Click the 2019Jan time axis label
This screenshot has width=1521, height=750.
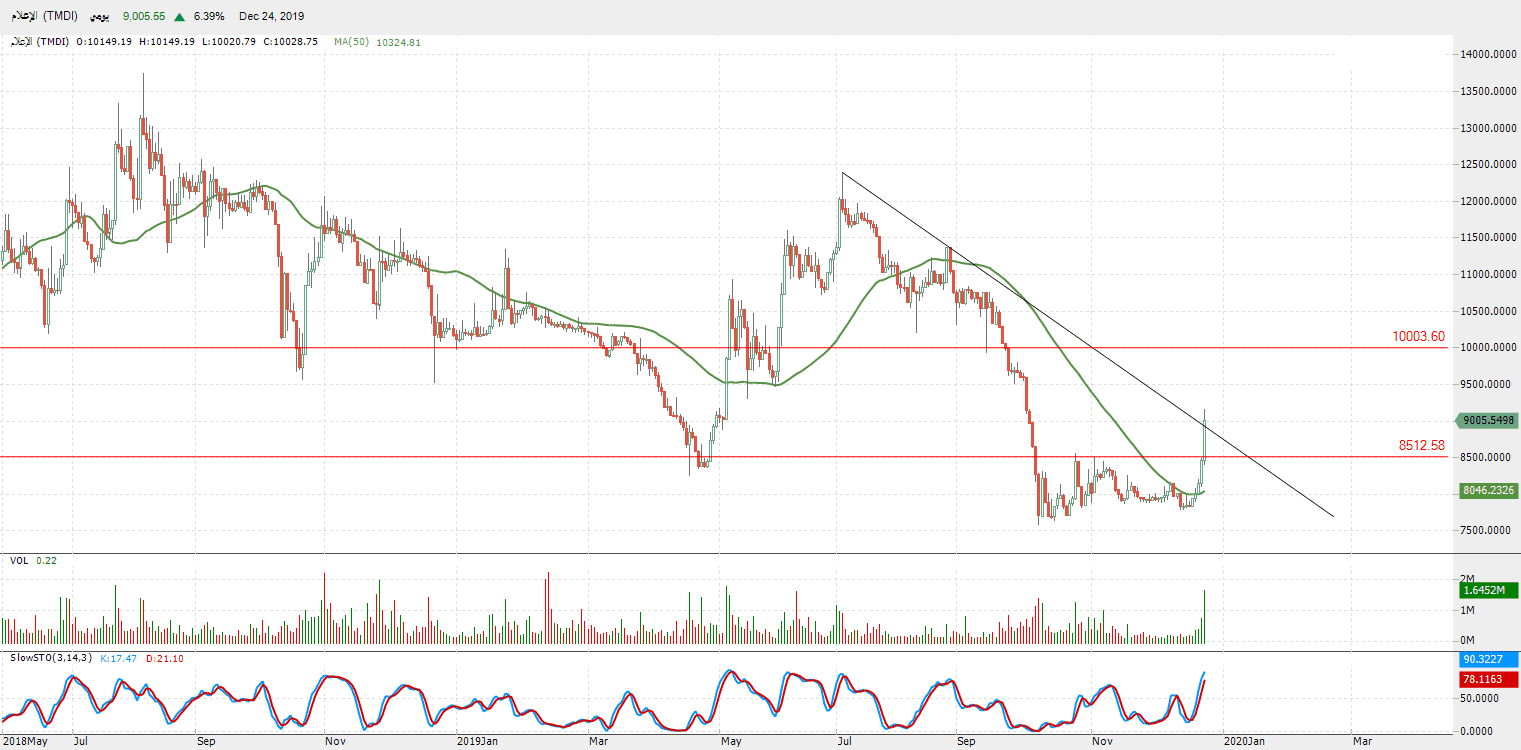click(x=477, y=741)
